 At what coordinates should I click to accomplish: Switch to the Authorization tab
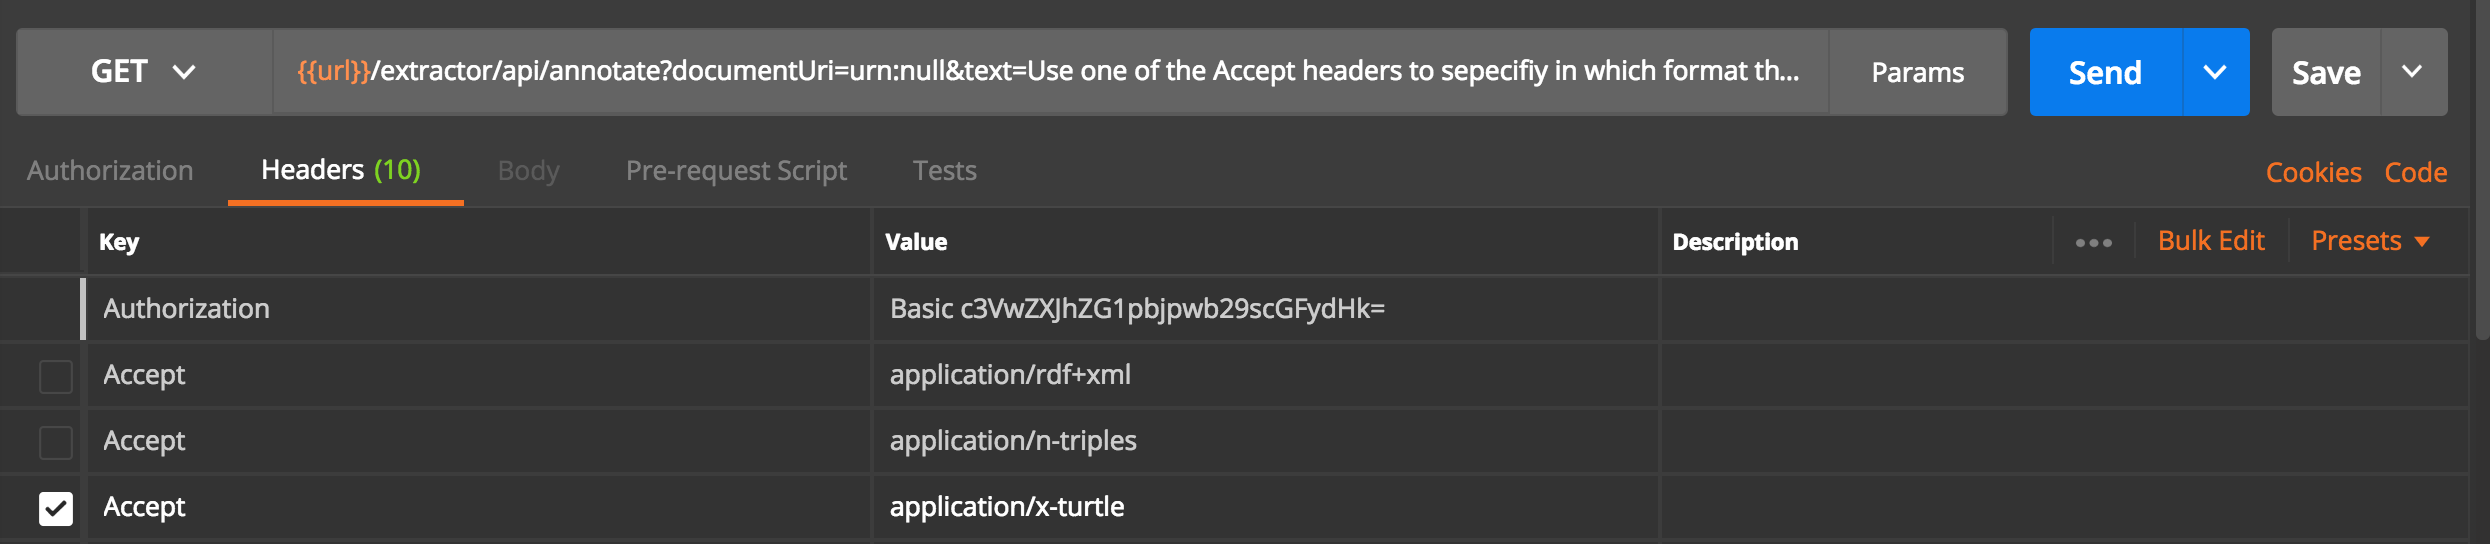point(110,171)
